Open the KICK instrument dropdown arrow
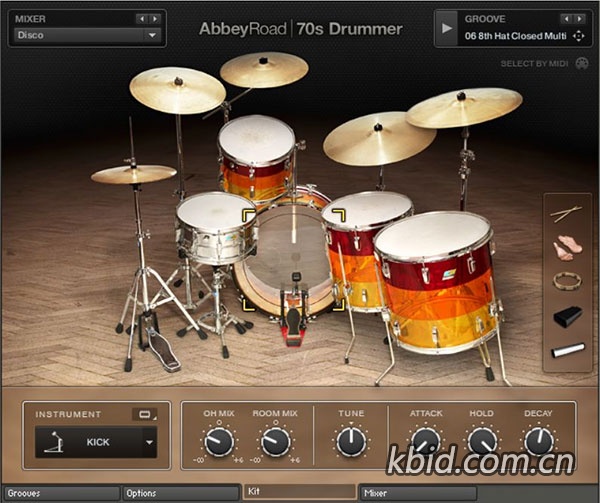The width and height of the screenshot is (600, 503). click(150, 442)
